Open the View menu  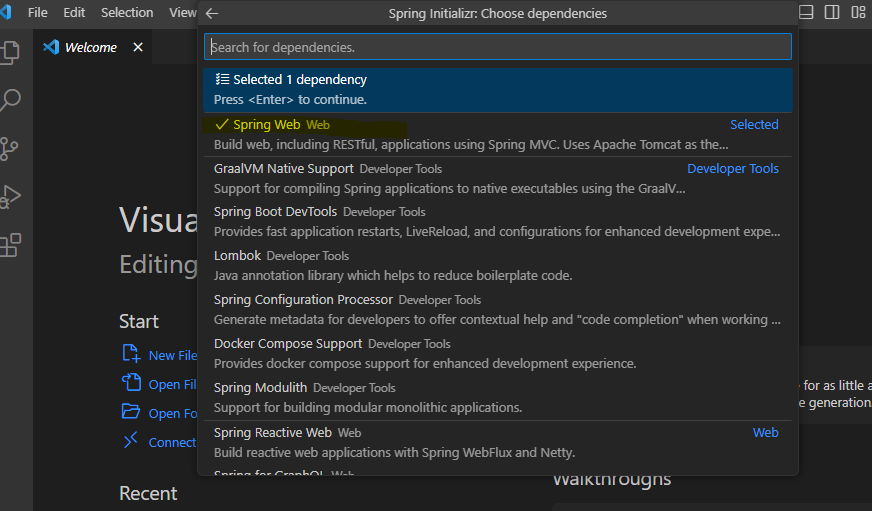tap(183, 12)
